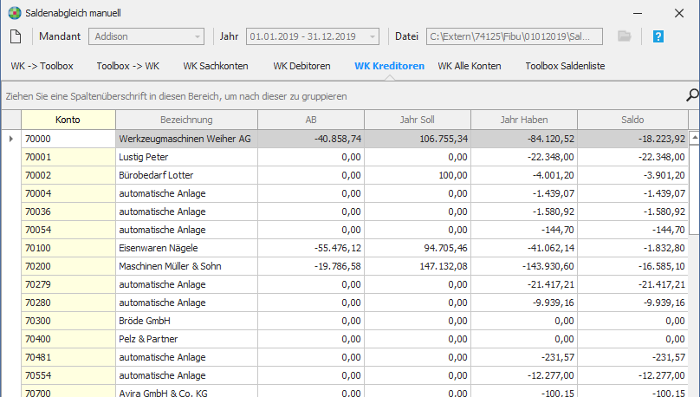This screenshot has width=700, height=397.
Task: Switch to the WK -> Toolbox tab
Action: click(42, 66)
